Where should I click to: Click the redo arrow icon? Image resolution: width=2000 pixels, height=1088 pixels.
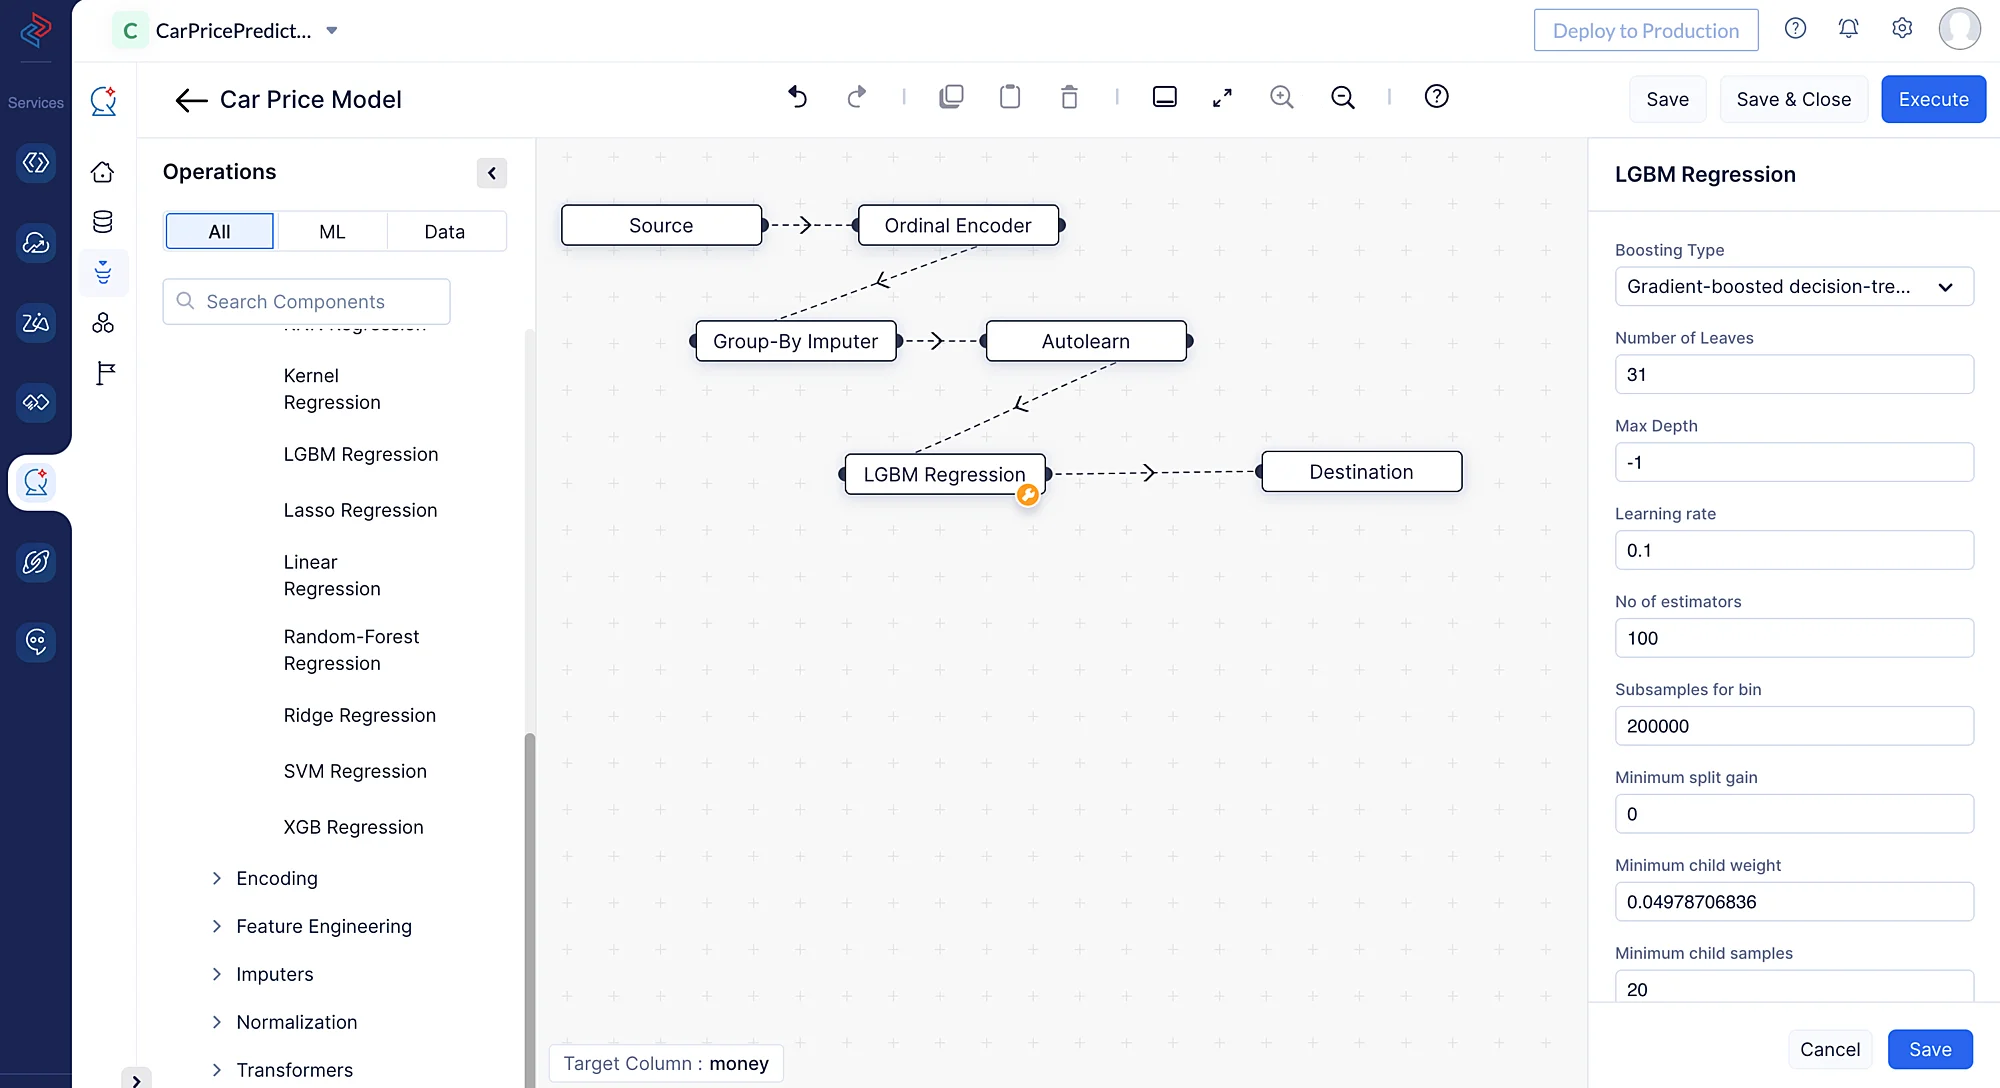[856, 97]
